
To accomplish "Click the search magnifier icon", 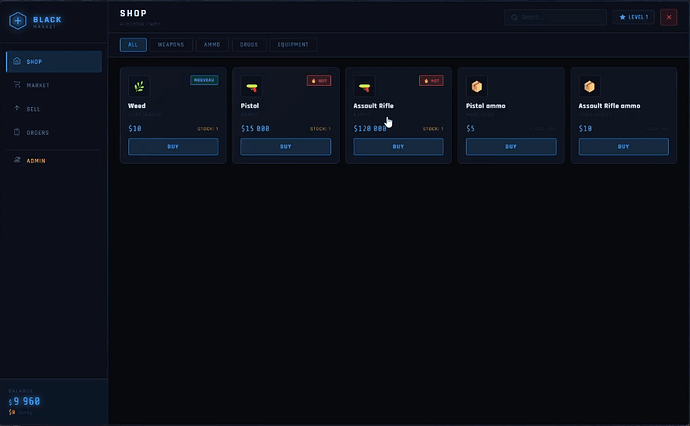I will click(x=514, y=17).
